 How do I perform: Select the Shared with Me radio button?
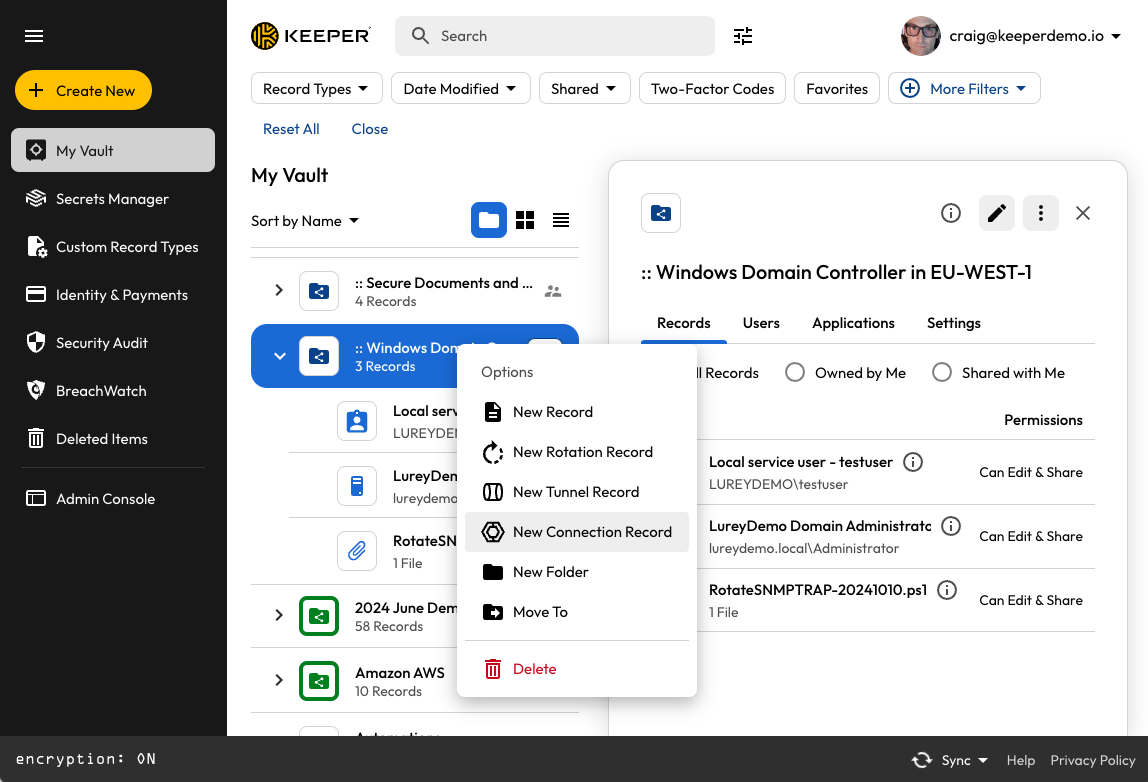[942, 373]
